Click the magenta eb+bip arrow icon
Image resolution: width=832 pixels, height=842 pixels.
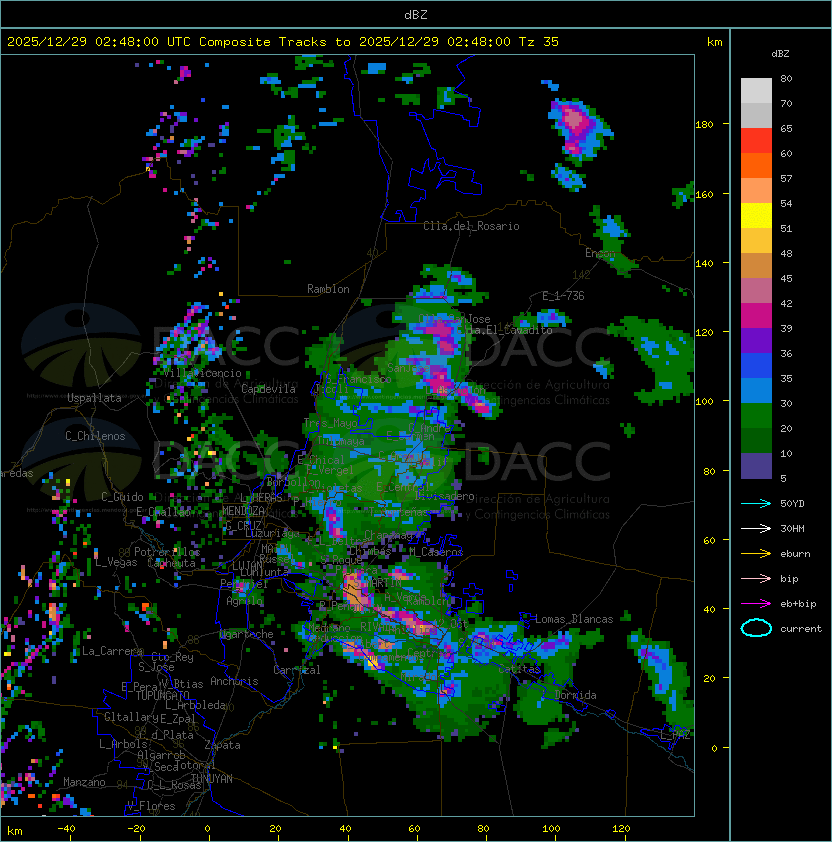pos(756,604)
